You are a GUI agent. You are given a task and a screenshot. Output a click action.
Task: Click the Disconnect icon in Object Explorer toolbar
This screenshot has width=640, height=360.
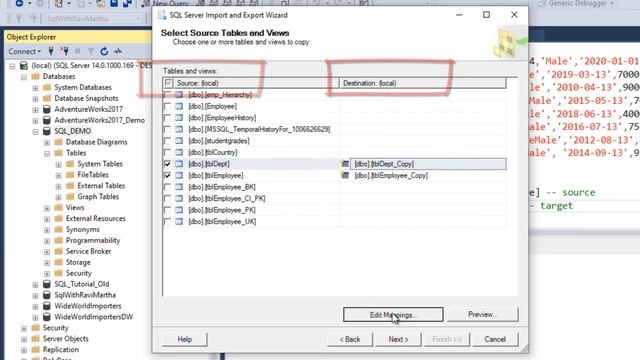point(64,51)
